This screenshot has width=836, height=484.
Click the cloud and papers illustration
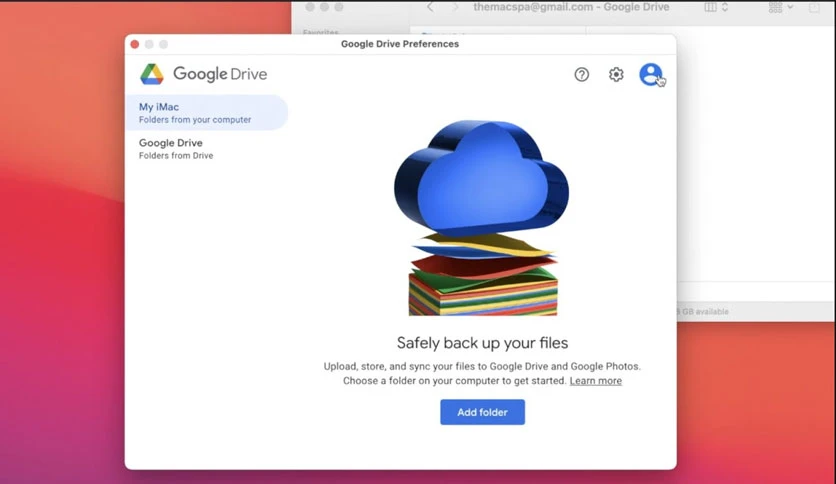click(482, 217)
